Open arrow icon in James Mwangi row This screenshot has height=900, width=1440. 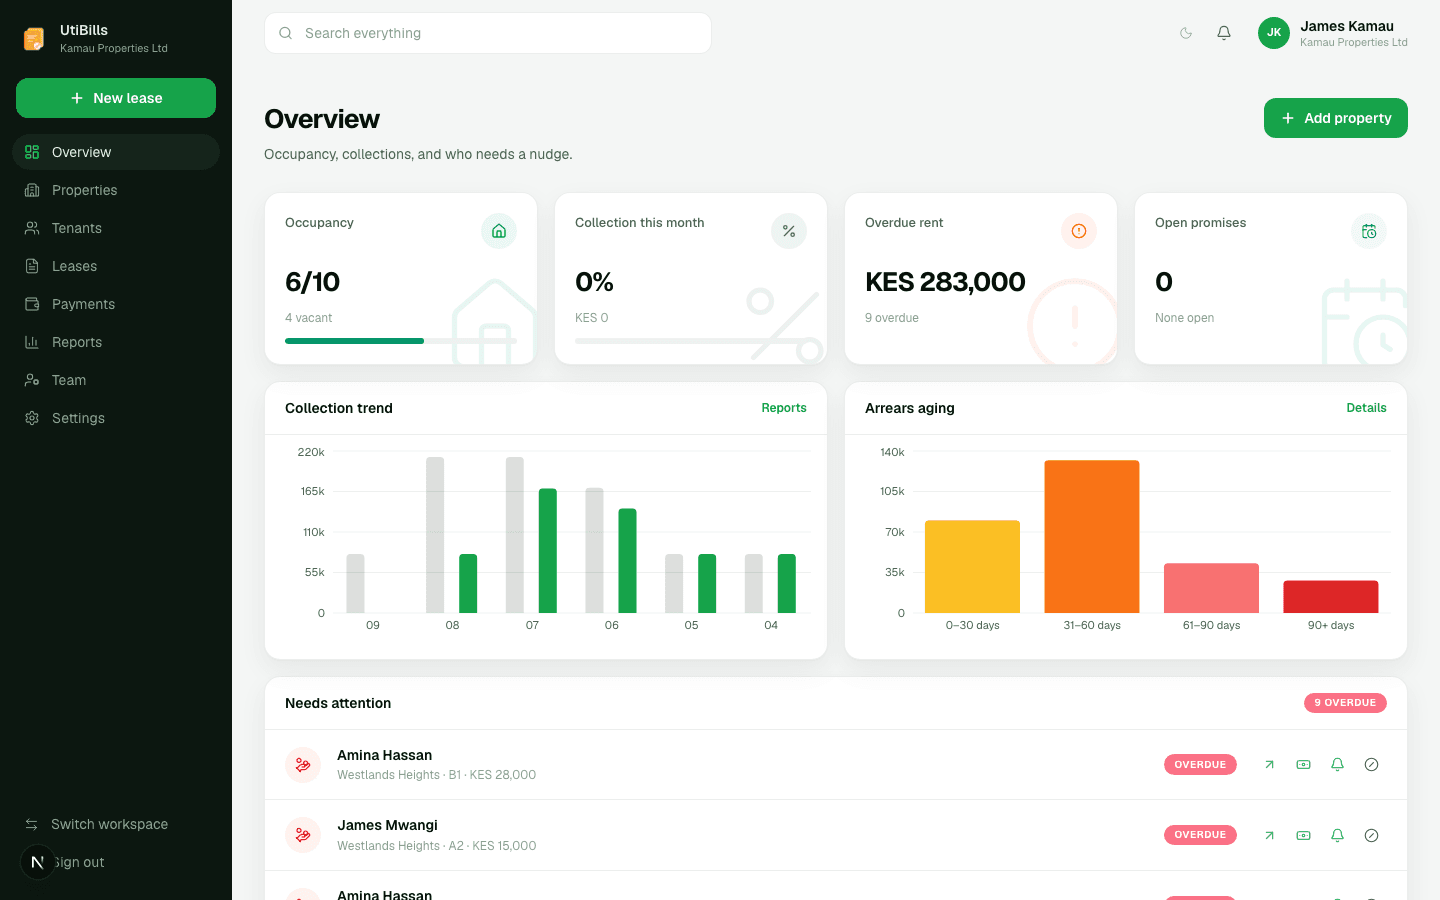[1269, 835]
